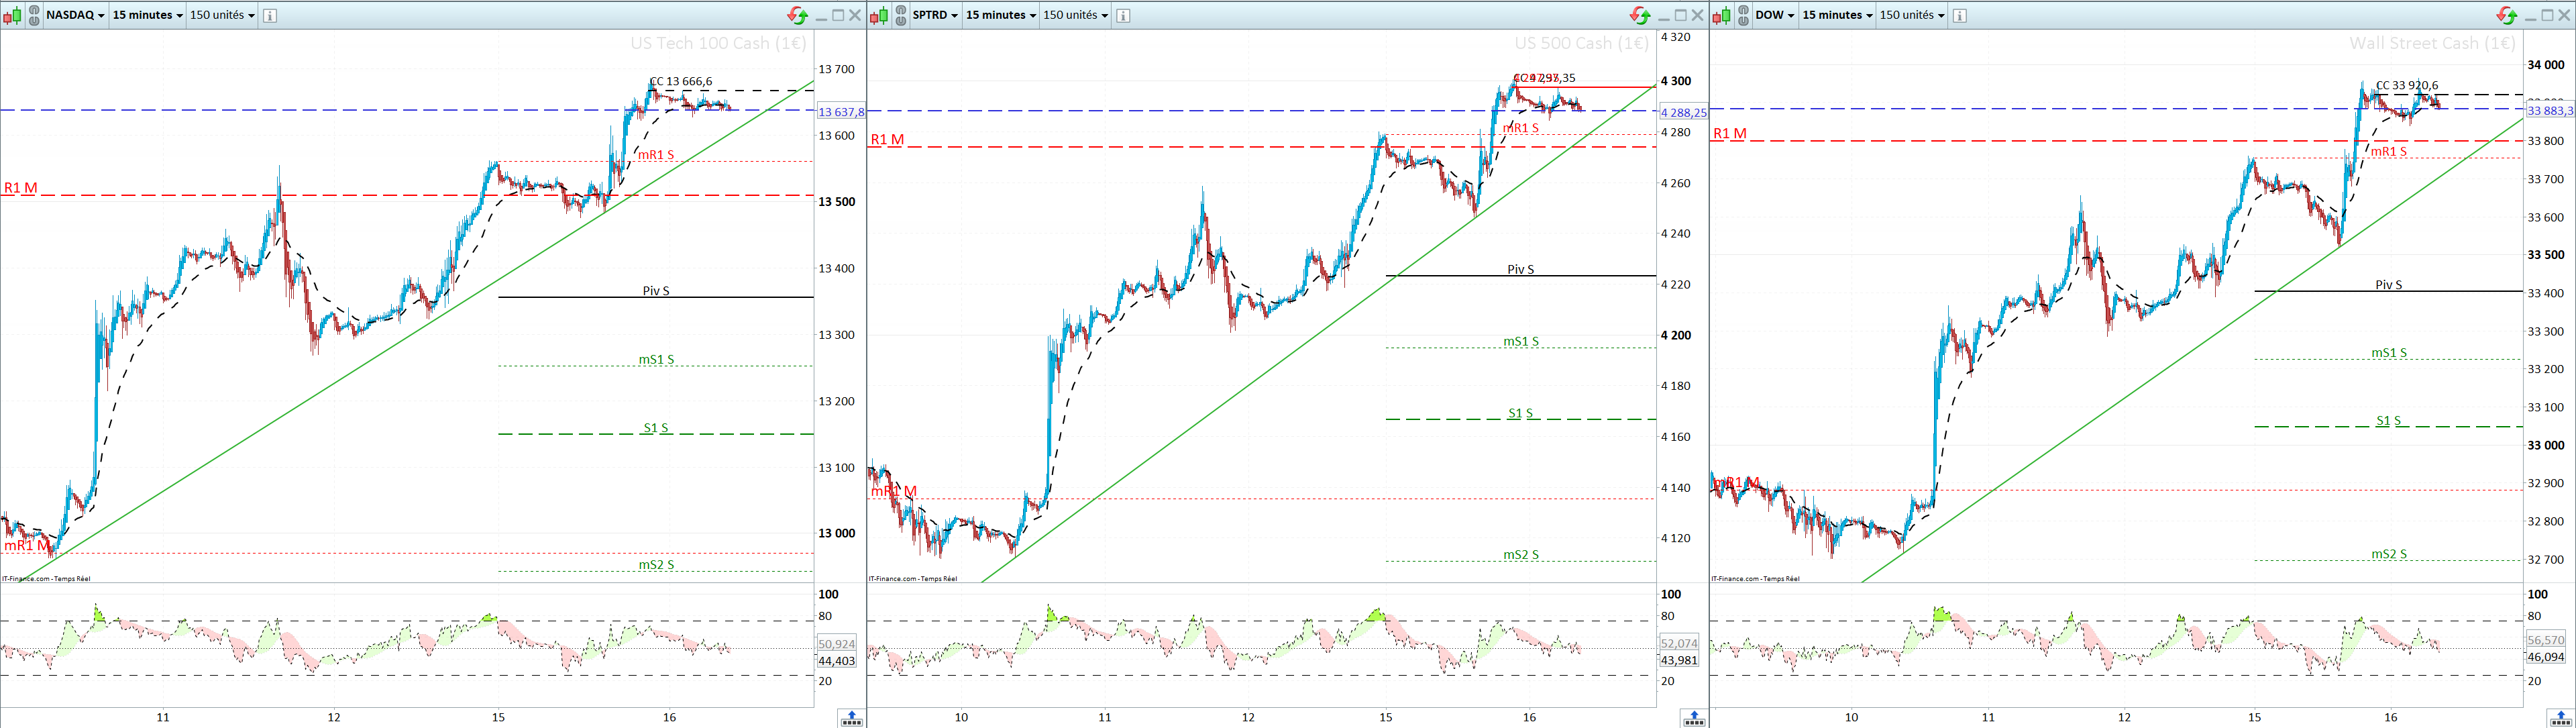Open the 150 unités dropdown on NASDAQ chart
This screenshot has width=2576, height=728.
(222, 15)
